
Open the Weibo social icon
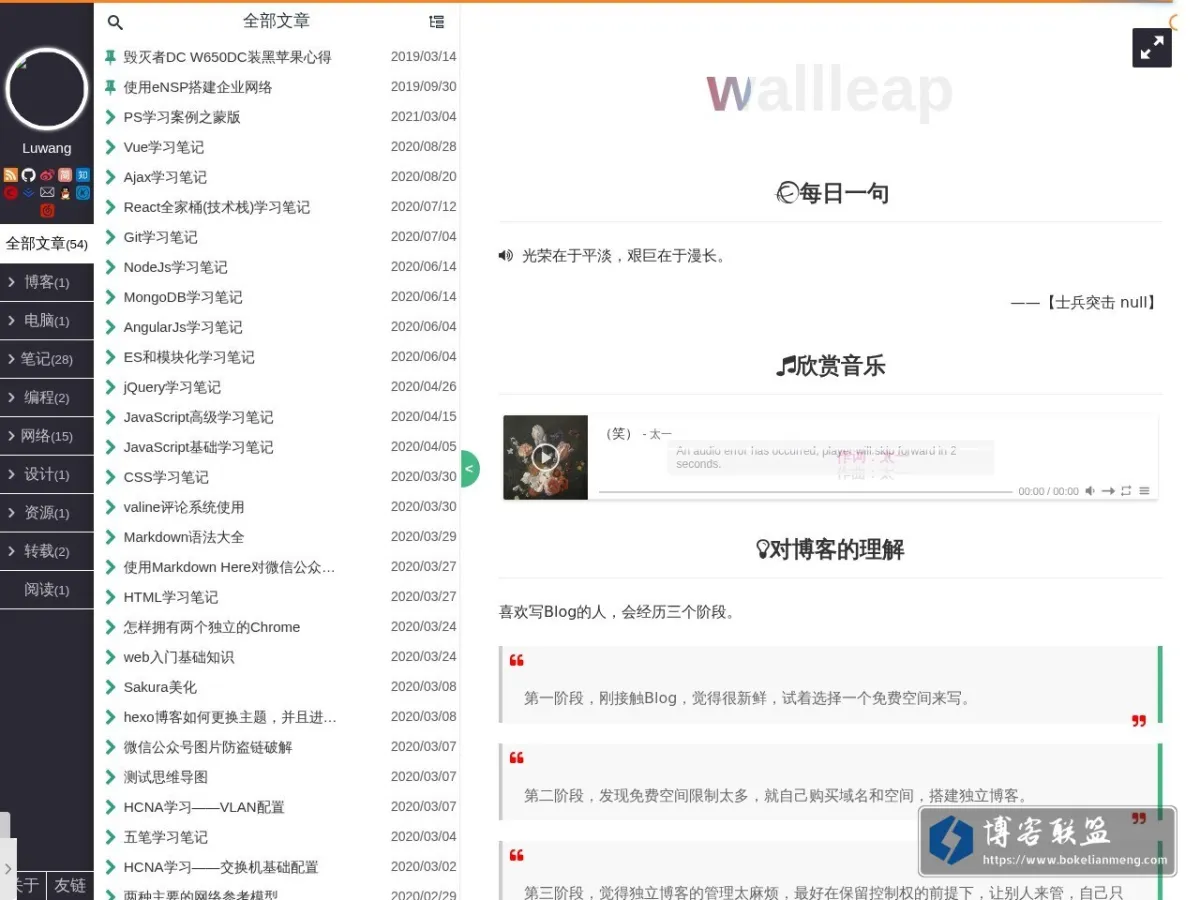click(x=47, y=175)
